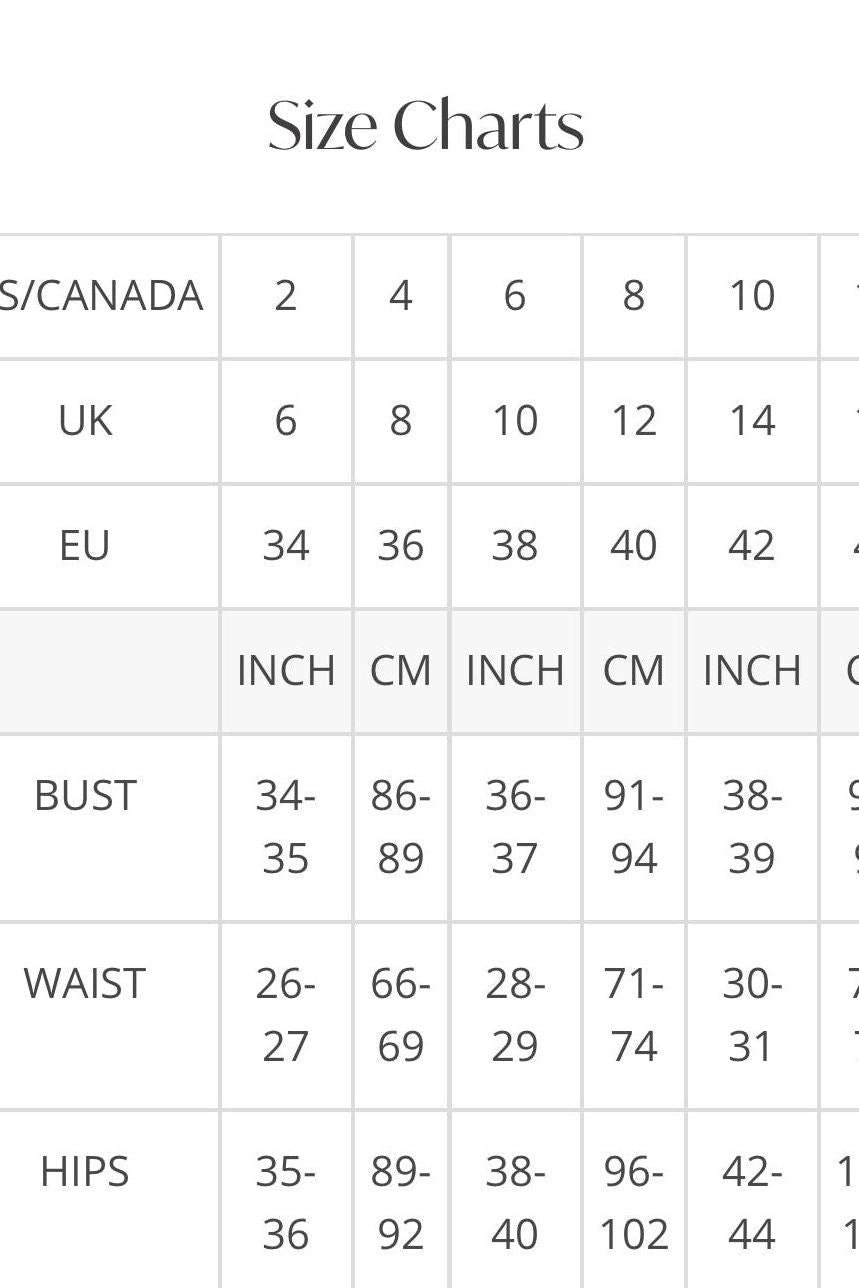The height and width of the screenshot is (1288, 859).
Task: Select the bust 91-94 cm cell
Action: pyautogui.click(x=634, y=827)
